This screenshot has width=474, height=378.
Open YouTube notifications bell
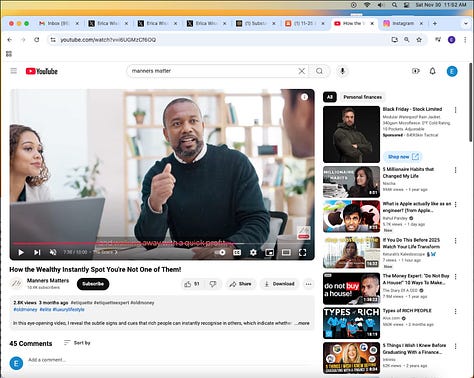tap(433, 71)
